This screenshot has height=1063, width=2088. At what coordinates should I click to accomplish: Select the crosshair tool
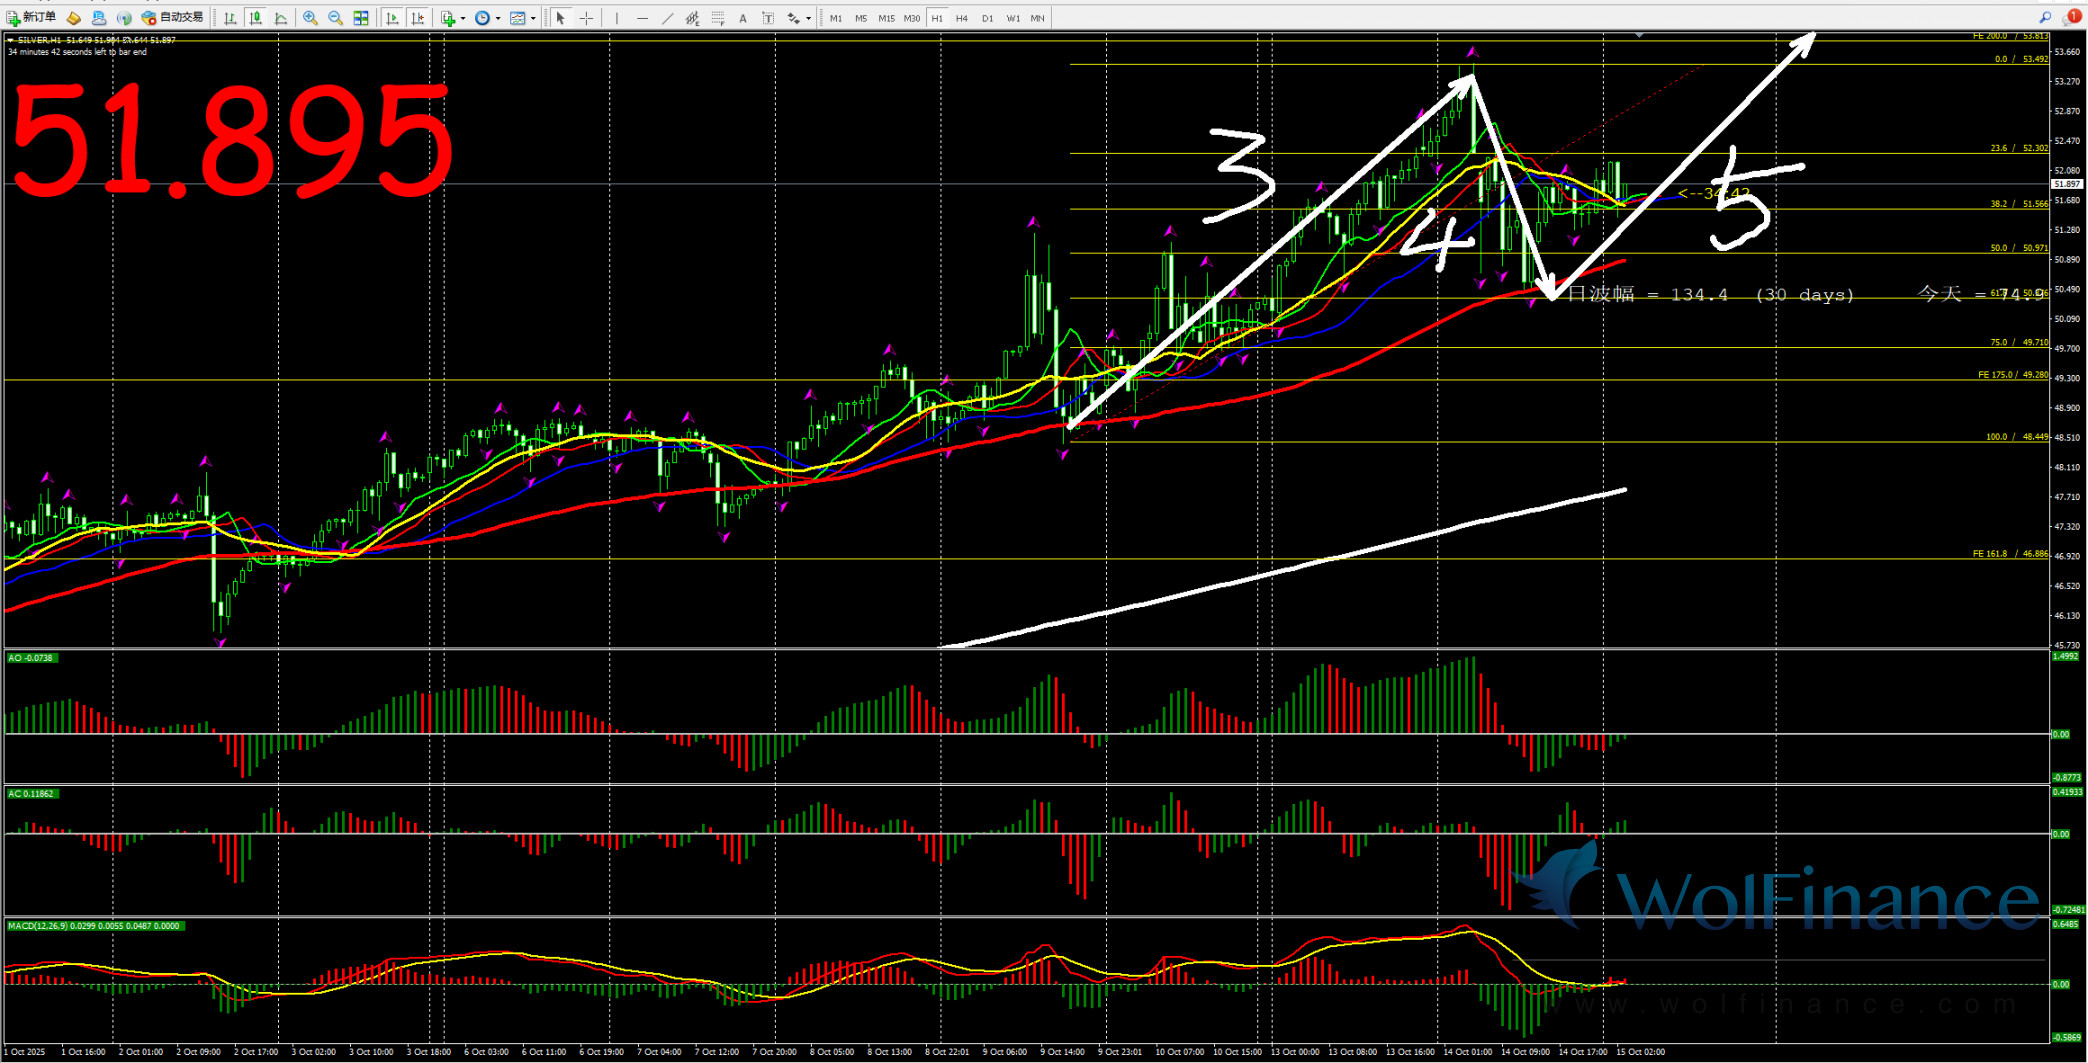tap(586, 18)
